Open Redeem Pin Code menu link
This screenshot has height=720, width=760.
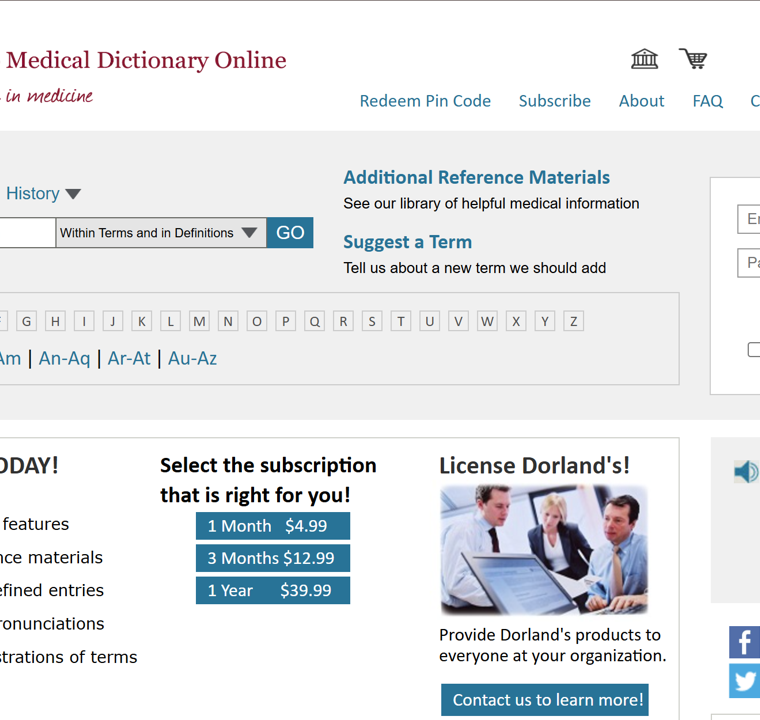425,101
